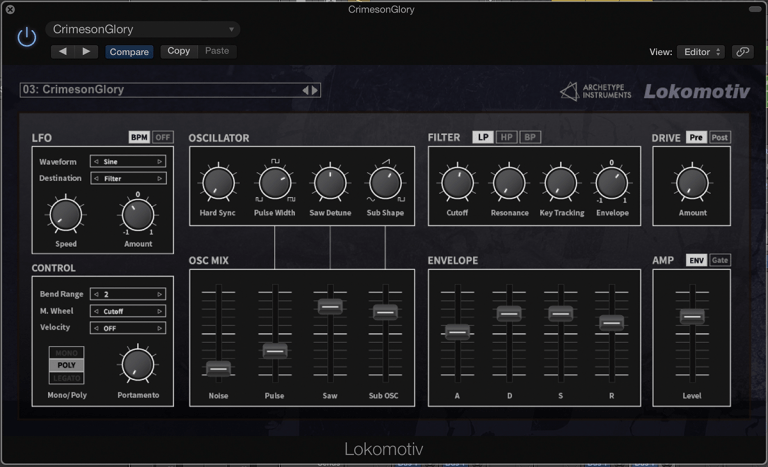Select next LFO Destination with right arrow
The width and height of the screenshot is (768, 467).
coord(159,179)
